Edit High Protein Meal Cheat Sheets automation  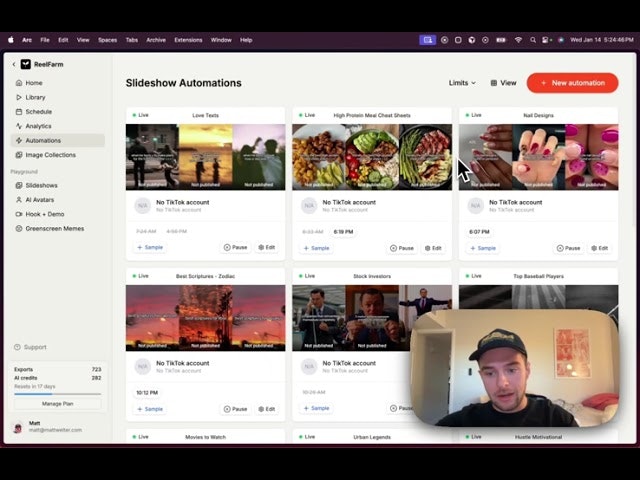(433, 248)
